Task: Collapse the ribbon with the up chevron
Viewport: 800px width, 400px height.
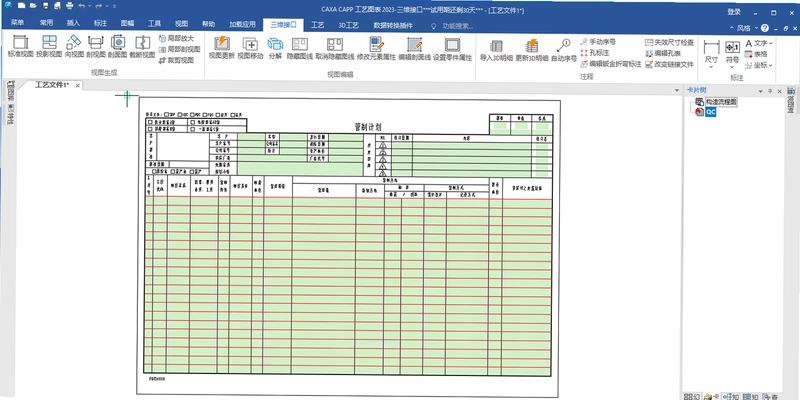Action: (732, 28)
